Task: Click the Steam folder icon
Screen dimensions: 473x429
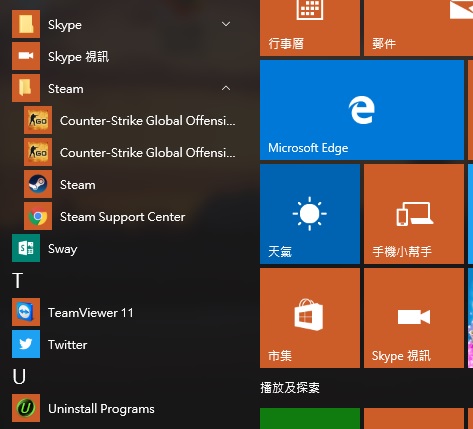Action: [x=26, y=88]
